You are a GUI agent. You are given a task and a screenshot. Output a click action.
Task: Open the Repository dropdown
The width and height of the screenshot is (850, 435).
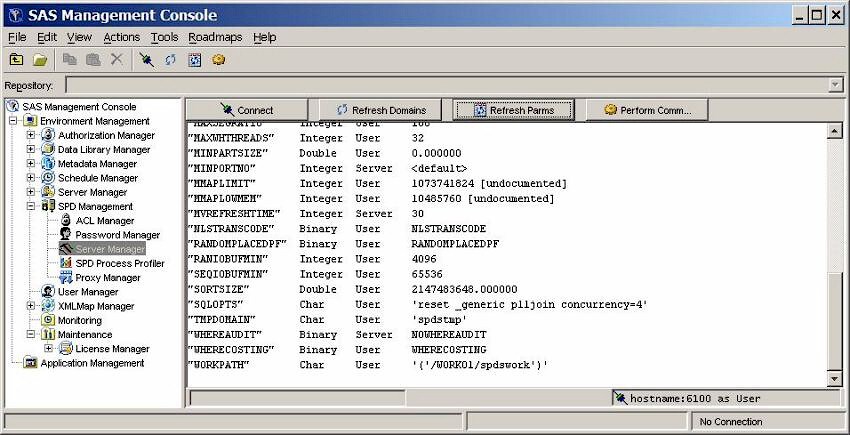click(836, 85)
